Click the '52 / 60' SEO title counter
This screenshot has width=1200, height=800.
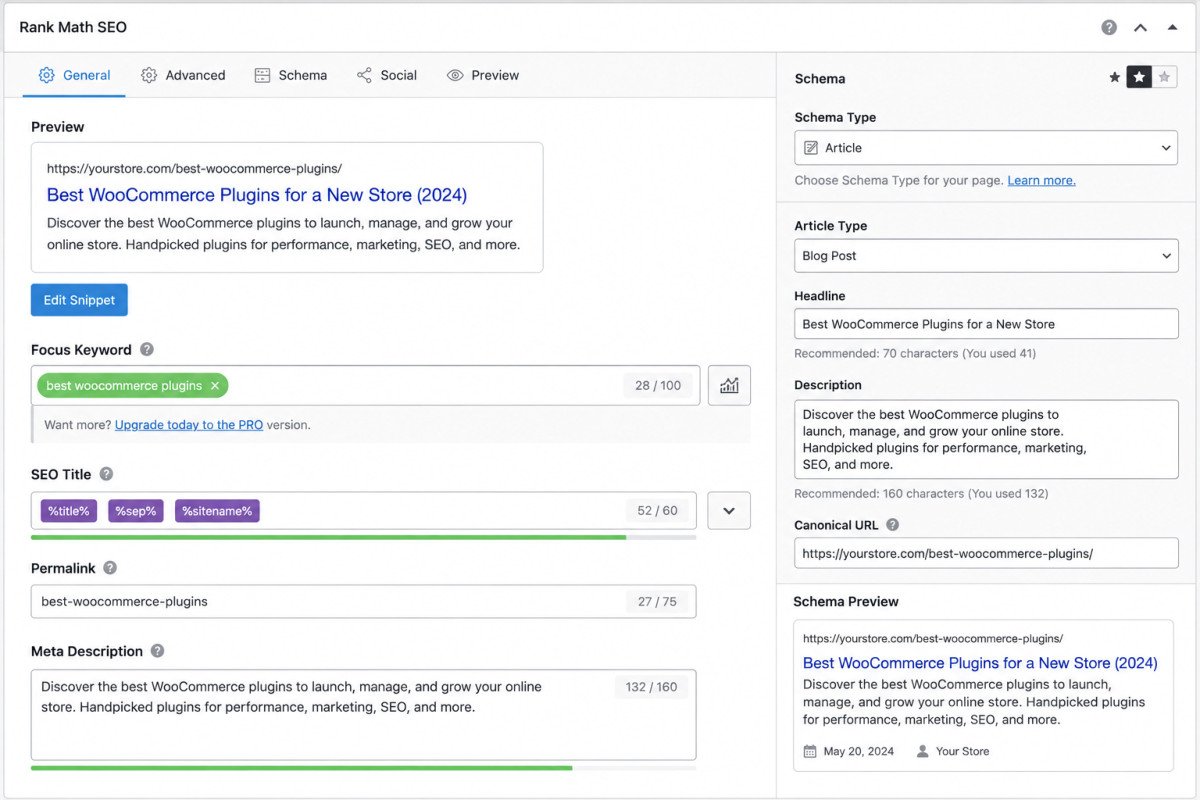(x=657, y=511)
